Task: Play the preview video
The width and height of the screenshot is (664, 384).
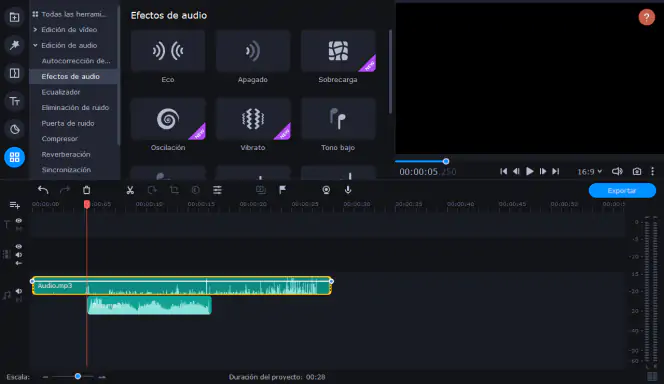Action: click(x=529, y=171)
